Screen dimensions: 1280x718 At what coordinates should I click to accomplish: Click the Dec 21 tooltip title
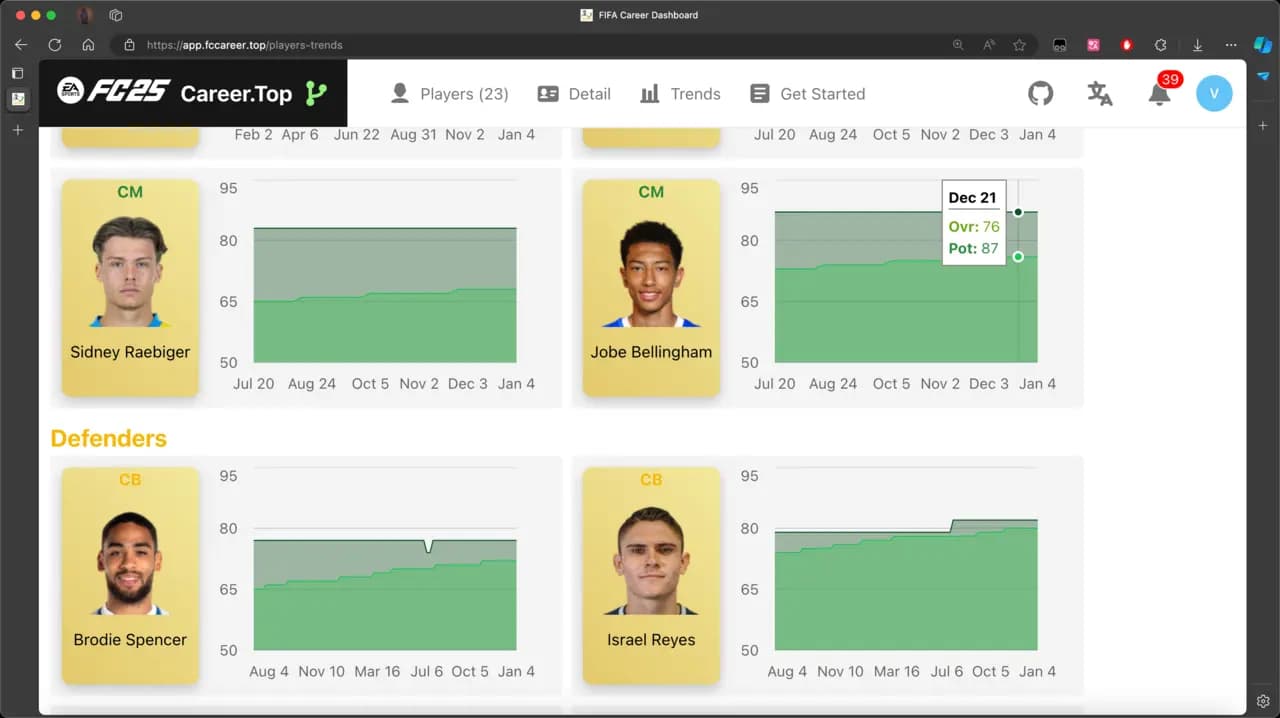tap(972, 198)
